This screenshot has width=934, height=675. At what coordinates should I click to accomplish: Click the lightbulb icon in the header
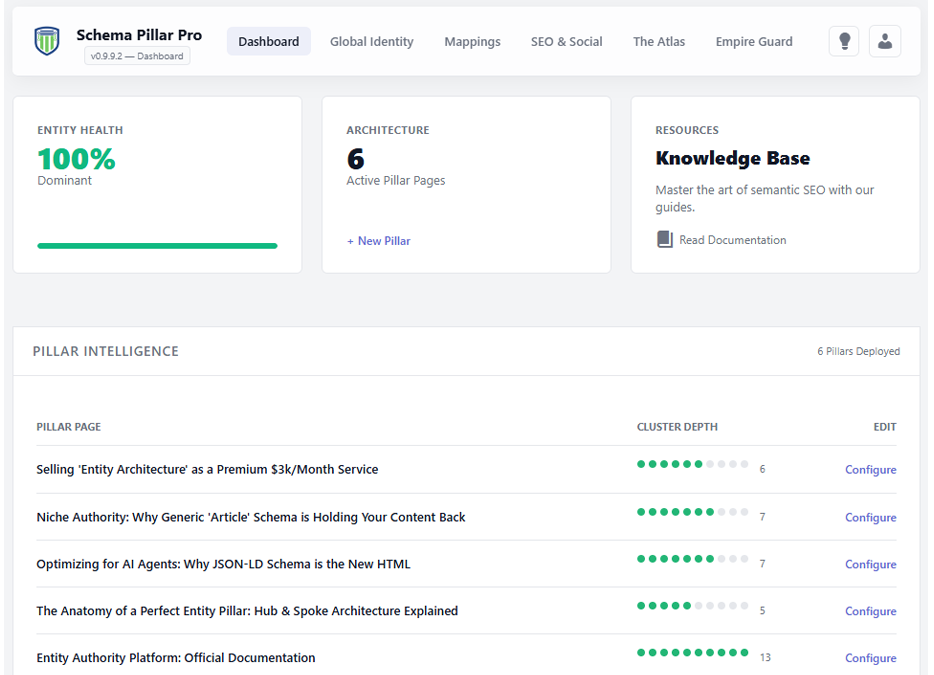(x=843, y=41)
